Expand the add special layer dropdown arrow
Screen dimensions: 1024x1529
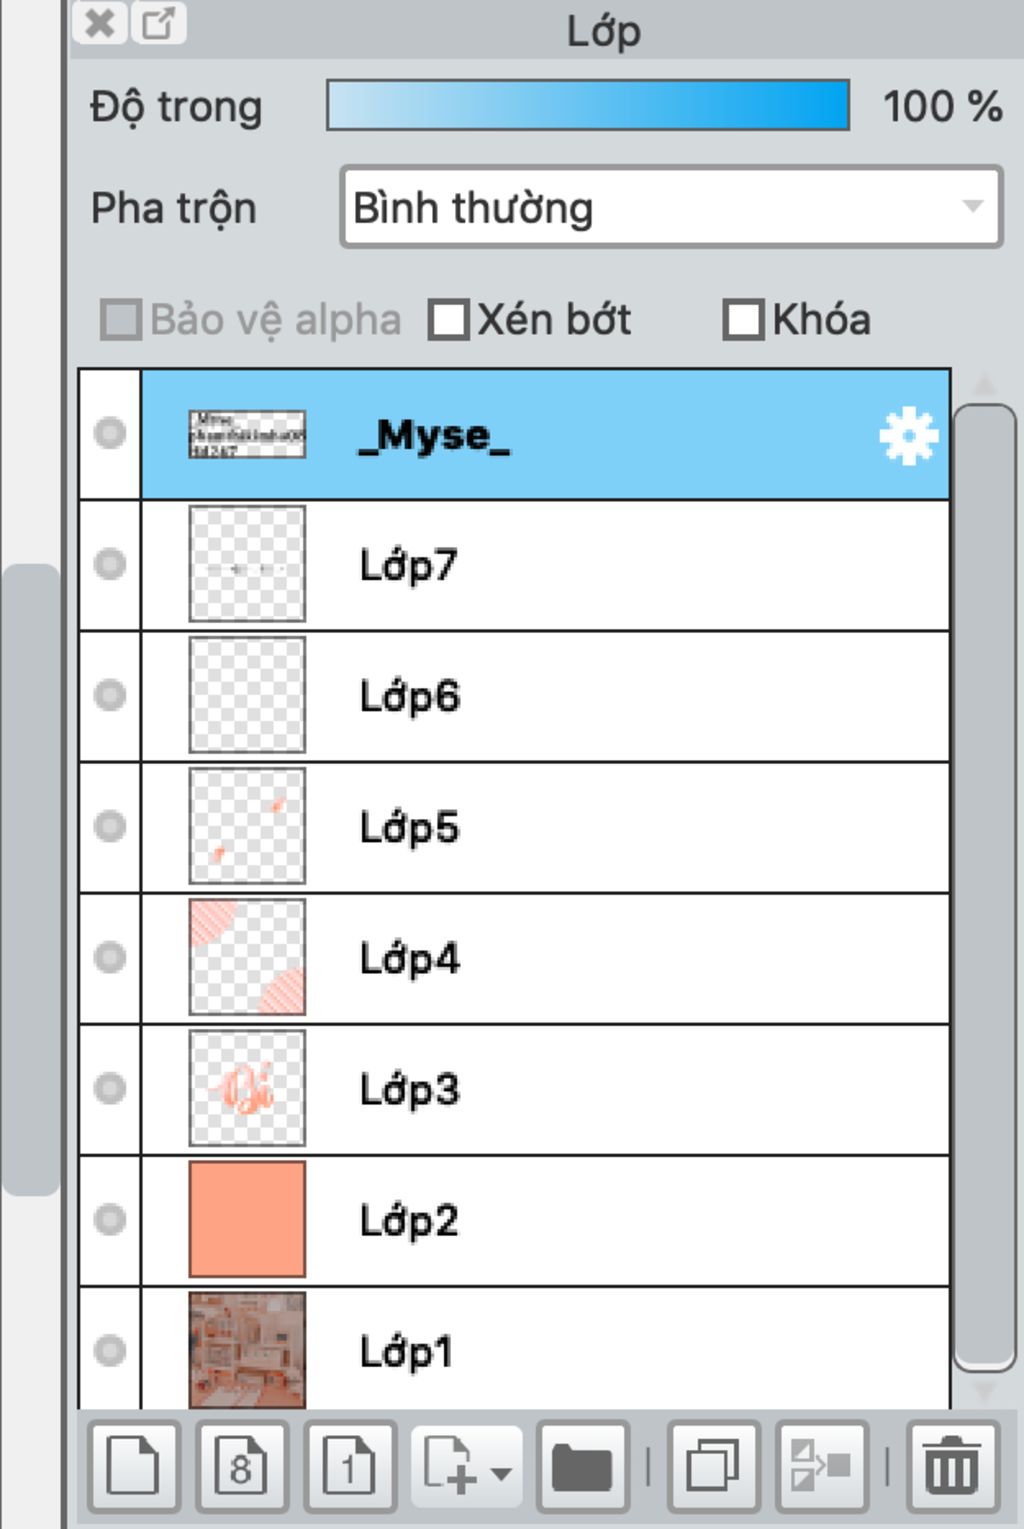[x=501, y=1472]
